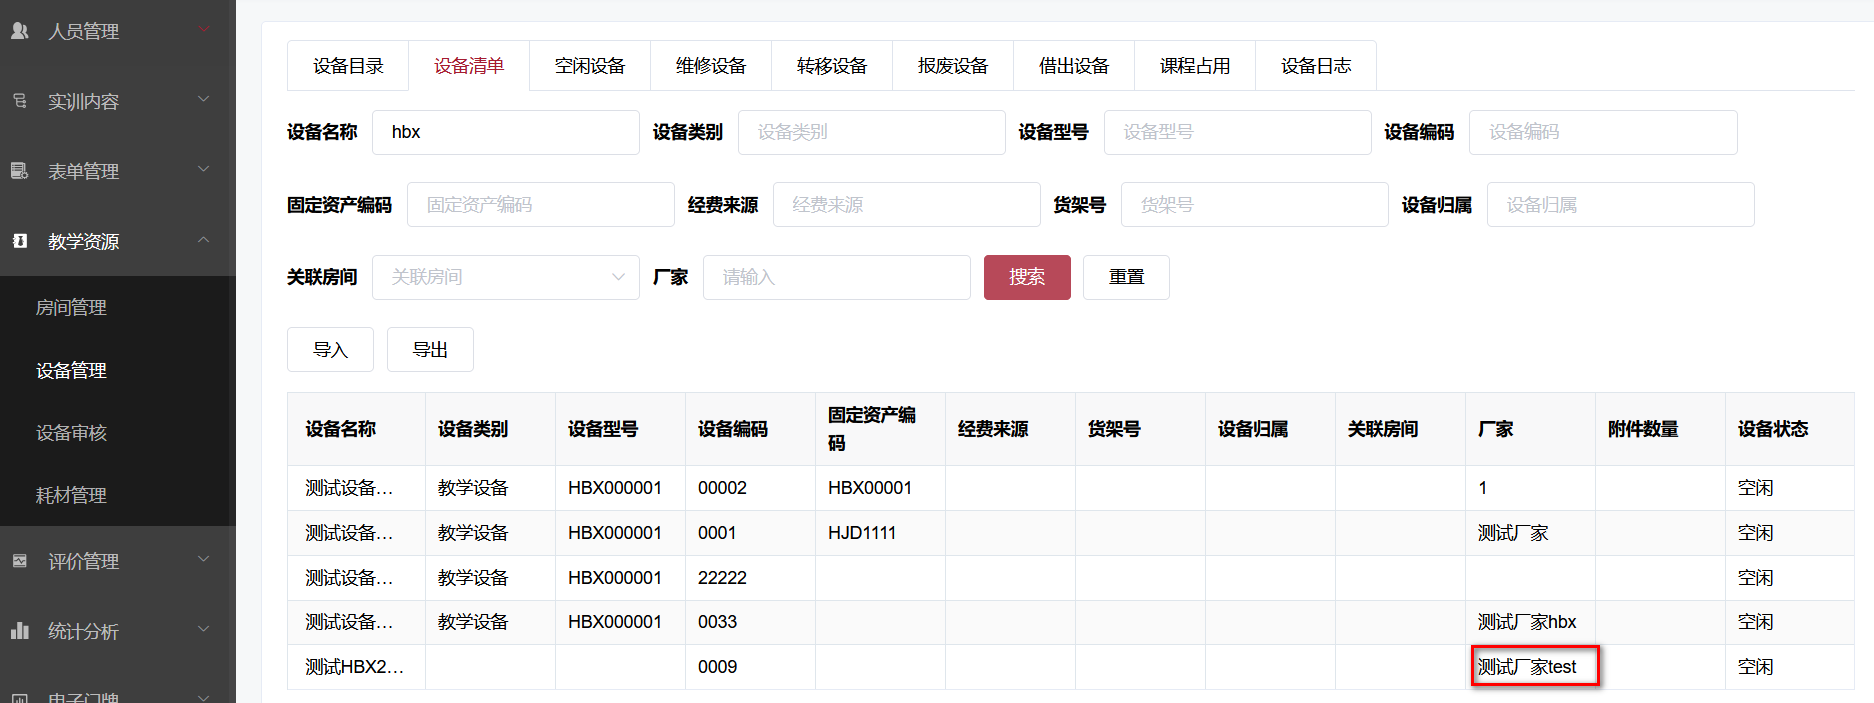Click the 教学资源 sidebar icon
The height and width of the screenshot is (703, 1874).
point(20,241)
